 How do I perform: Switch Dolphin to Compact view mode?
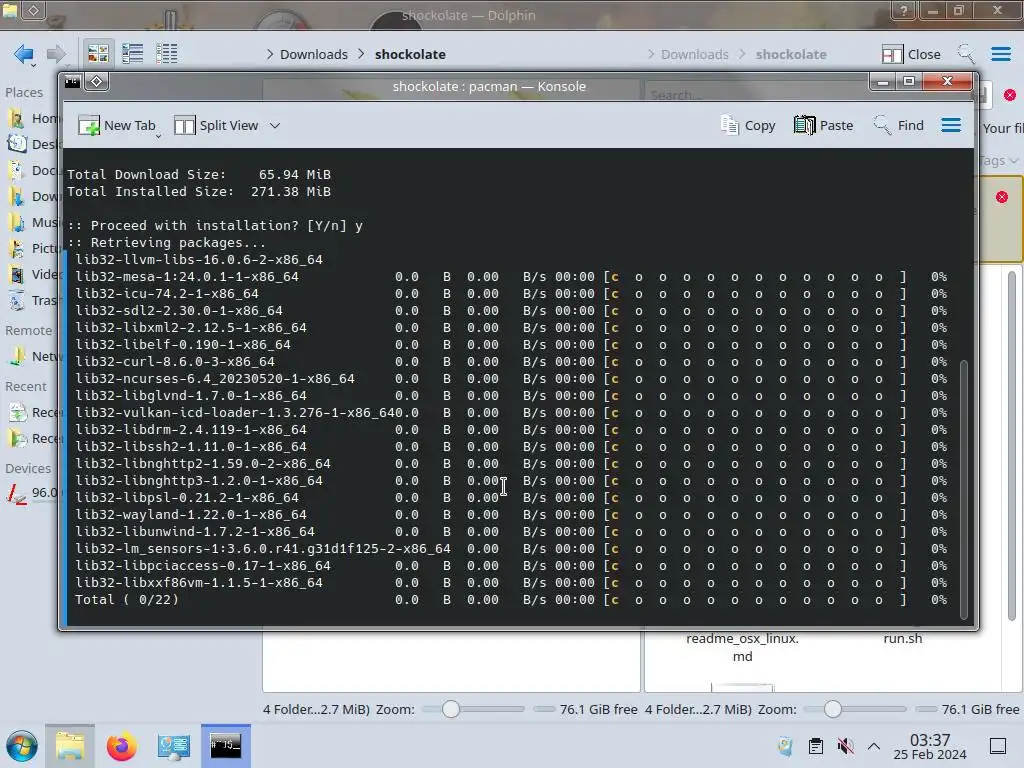click(133, 54)
